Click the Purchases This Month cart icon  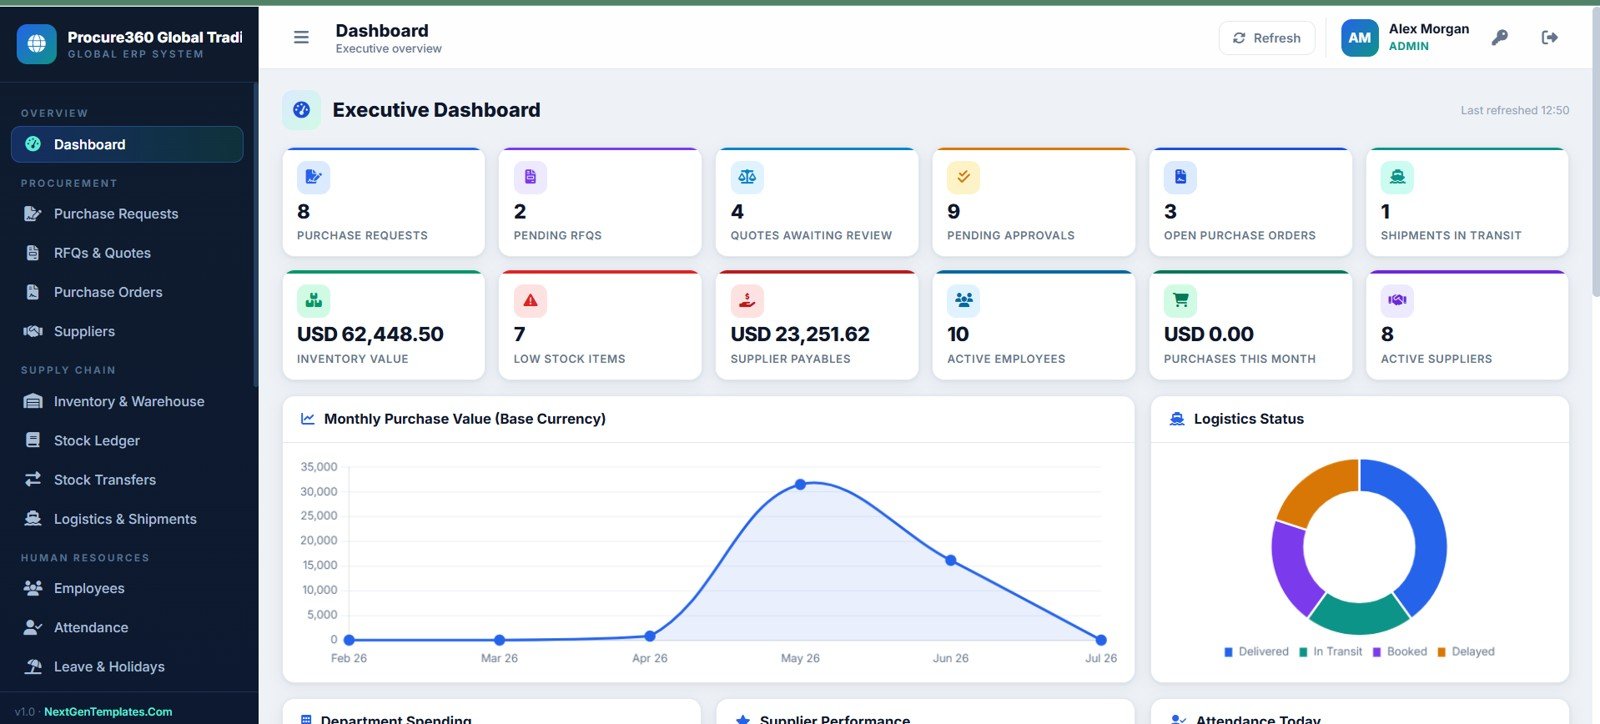click(x=1180, y=300)
